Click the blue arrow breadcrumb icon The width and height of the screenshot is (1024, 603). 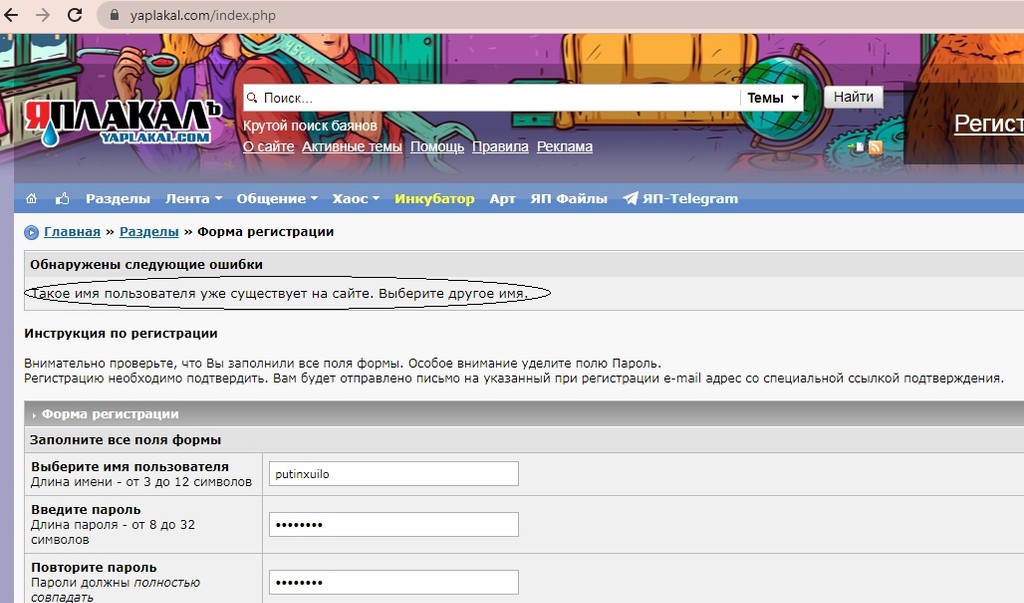tap(31, 232)
